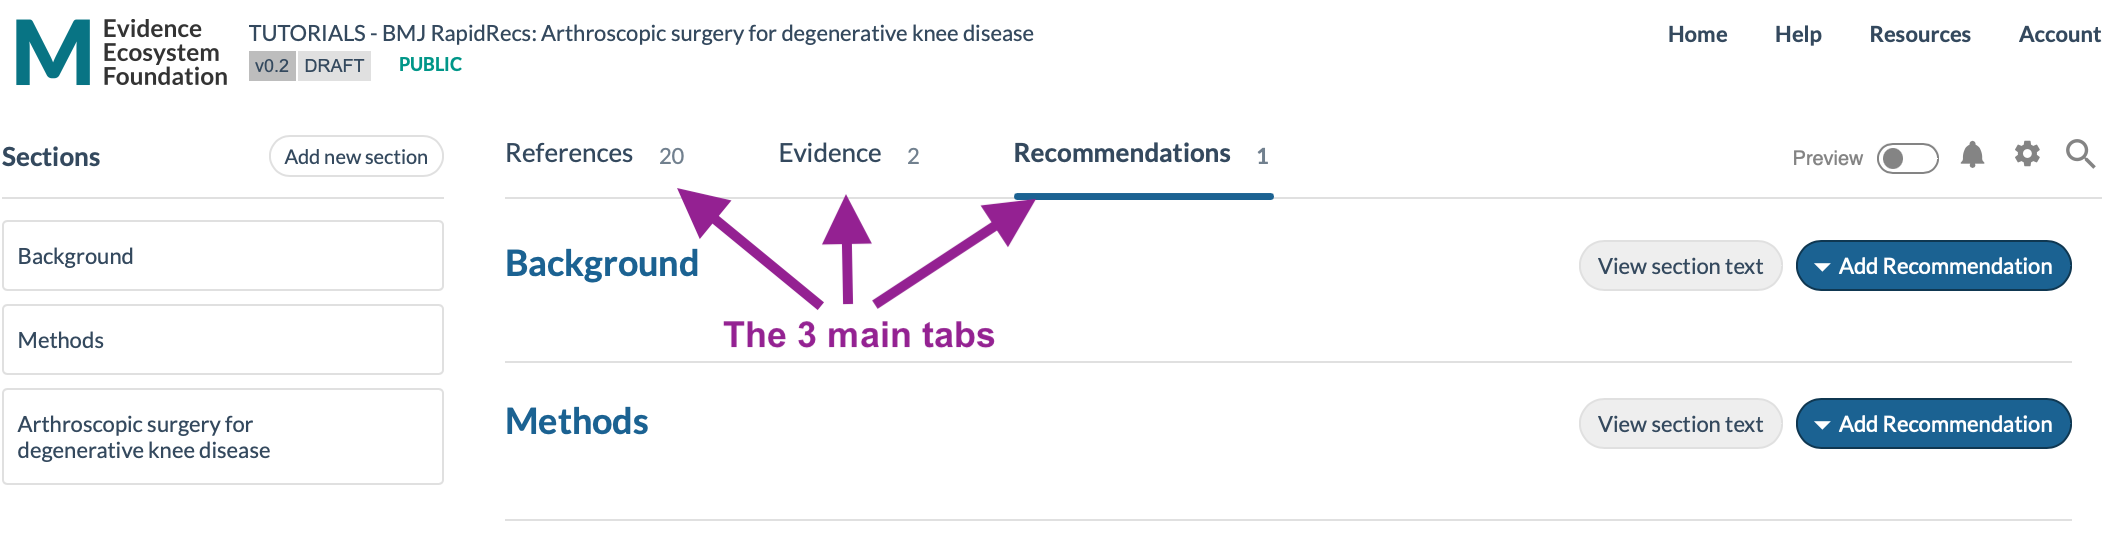View section text for Methods
Image resolution: width=2113 pixels, height=533 pixels.
(x=1680, y=424)
